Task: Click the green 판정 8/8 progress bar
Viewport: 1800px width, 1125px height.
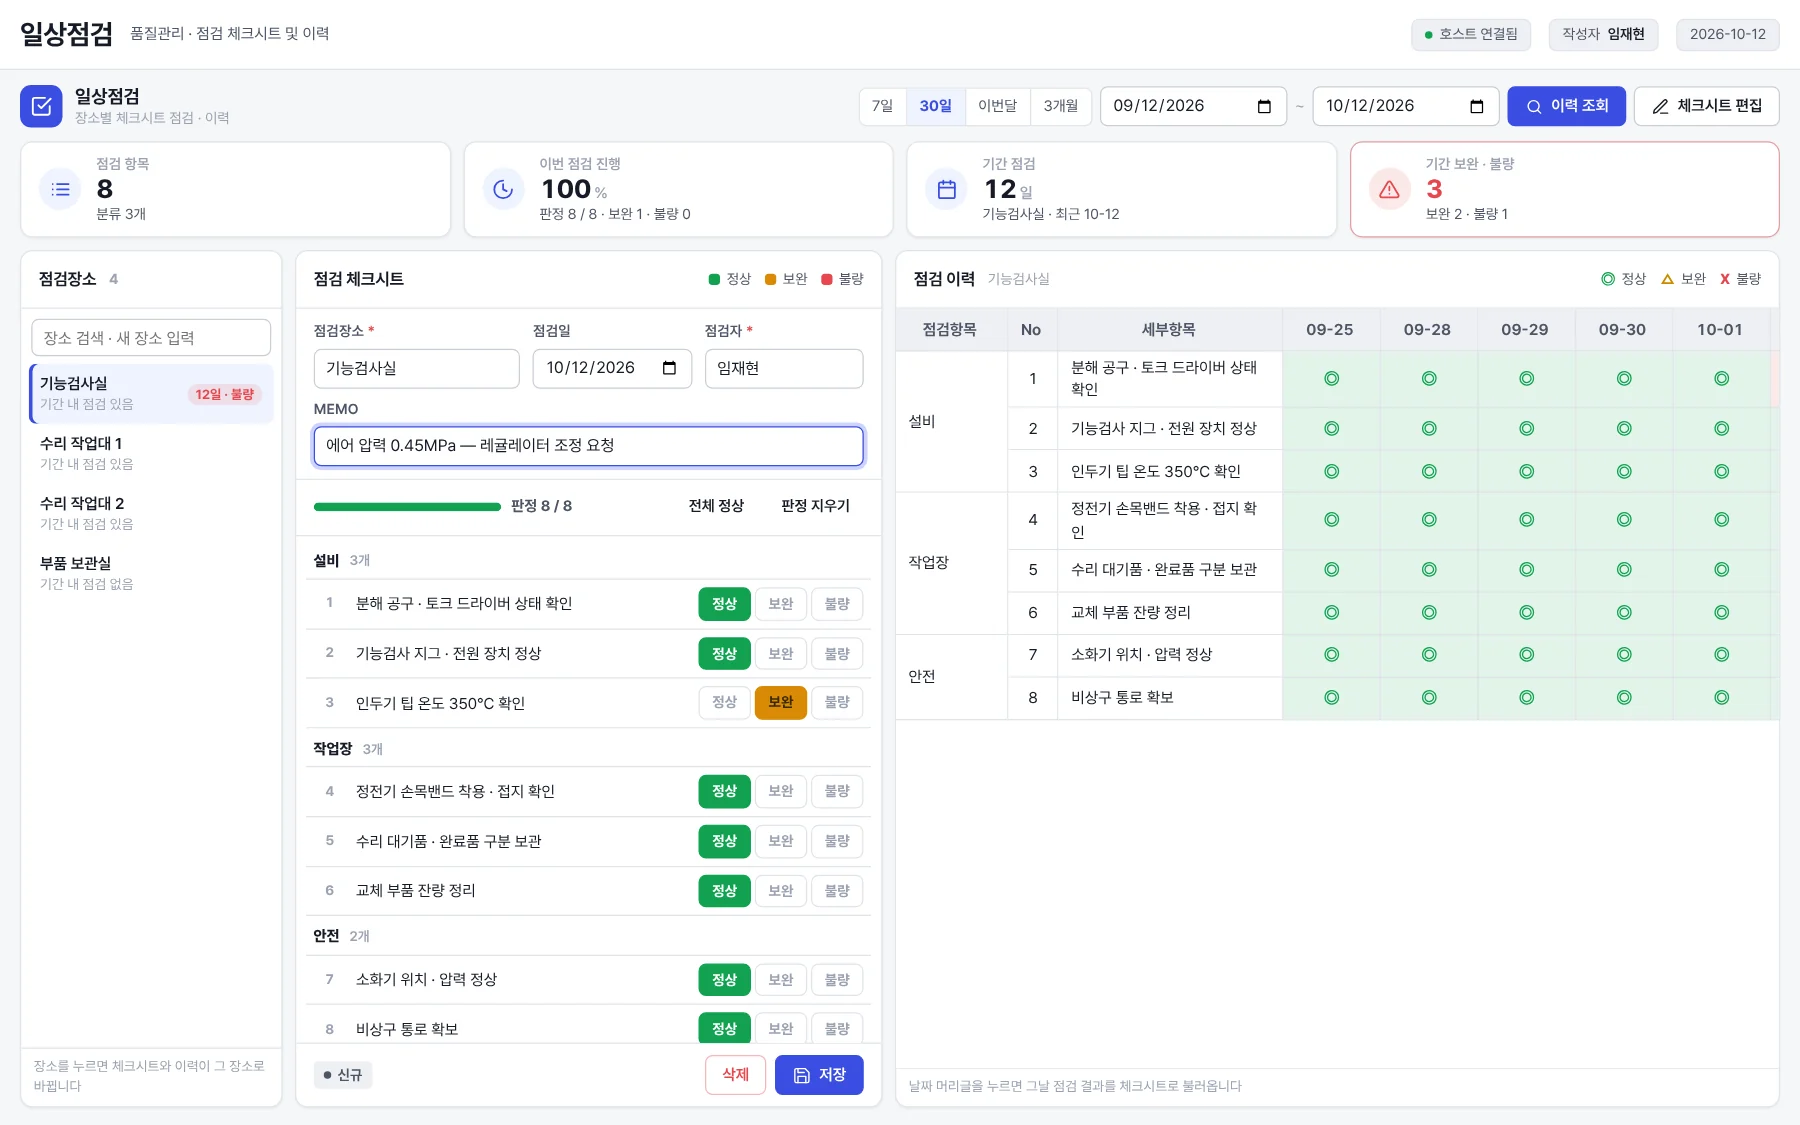Action: pos(407,507)
